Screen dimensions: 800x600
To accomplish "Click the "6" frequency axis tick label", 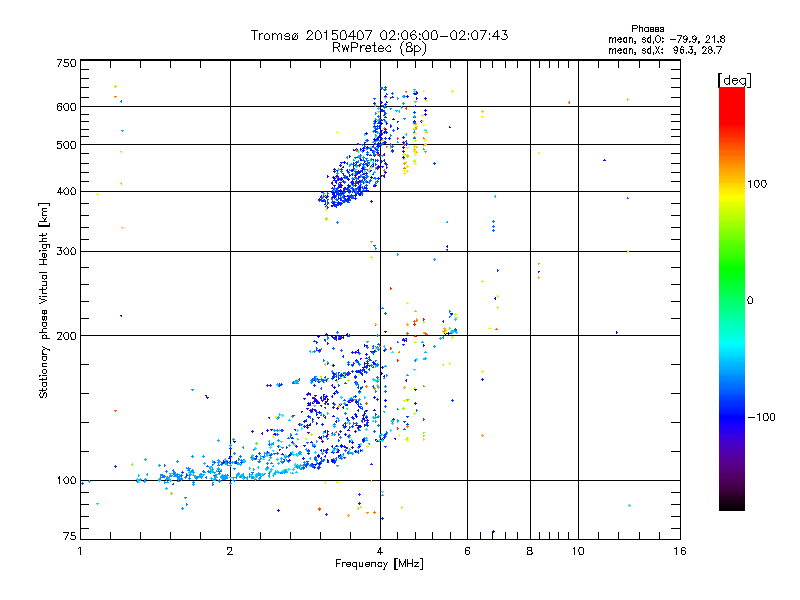I will pyautogui.click(x=467, y=551).
